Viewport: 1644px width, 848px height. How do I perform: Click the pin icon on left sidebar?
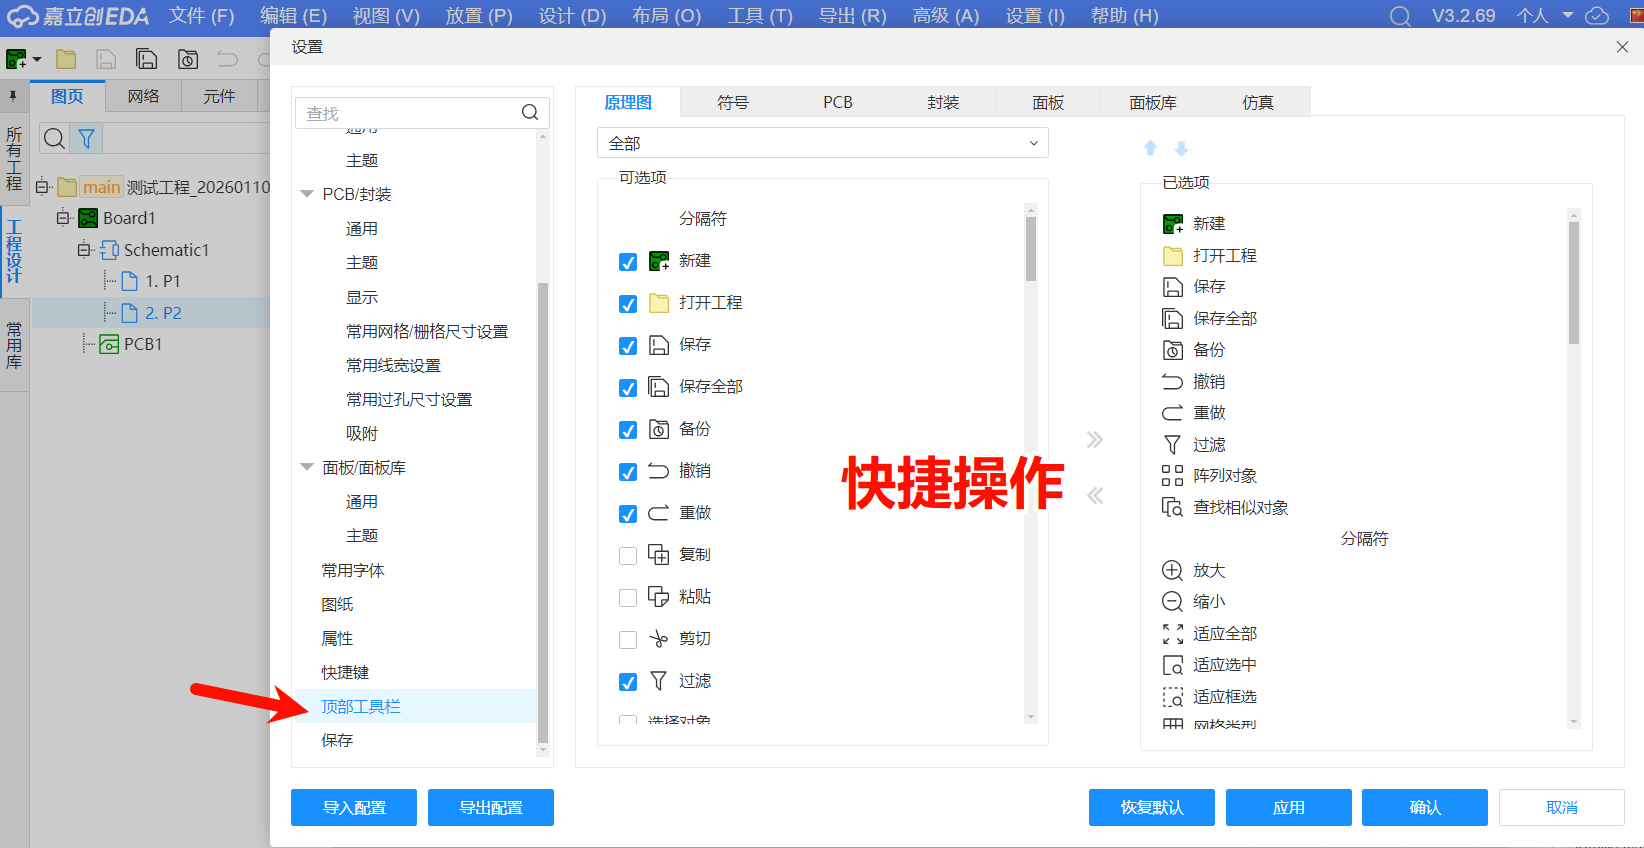pyautogui.click(x=13, y=96)
